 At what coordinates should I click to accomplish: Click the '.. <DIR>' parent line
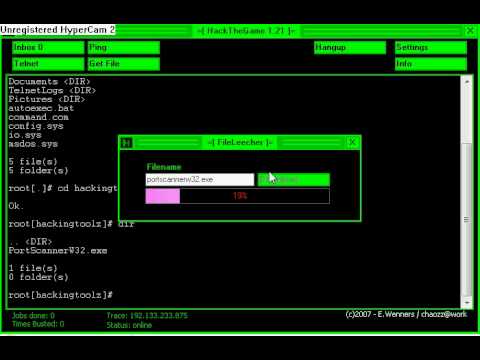[30, 242]
